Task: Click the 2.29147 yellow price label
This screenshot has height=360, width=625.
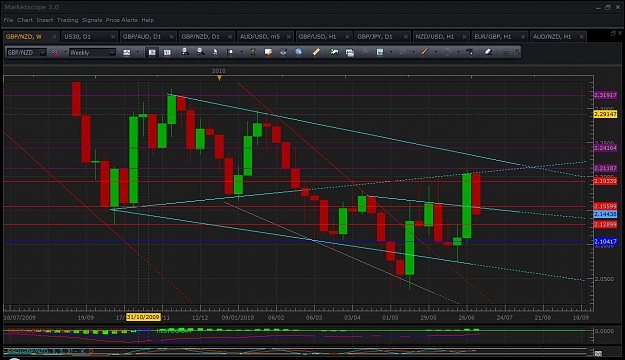Action: click(605, 114)
